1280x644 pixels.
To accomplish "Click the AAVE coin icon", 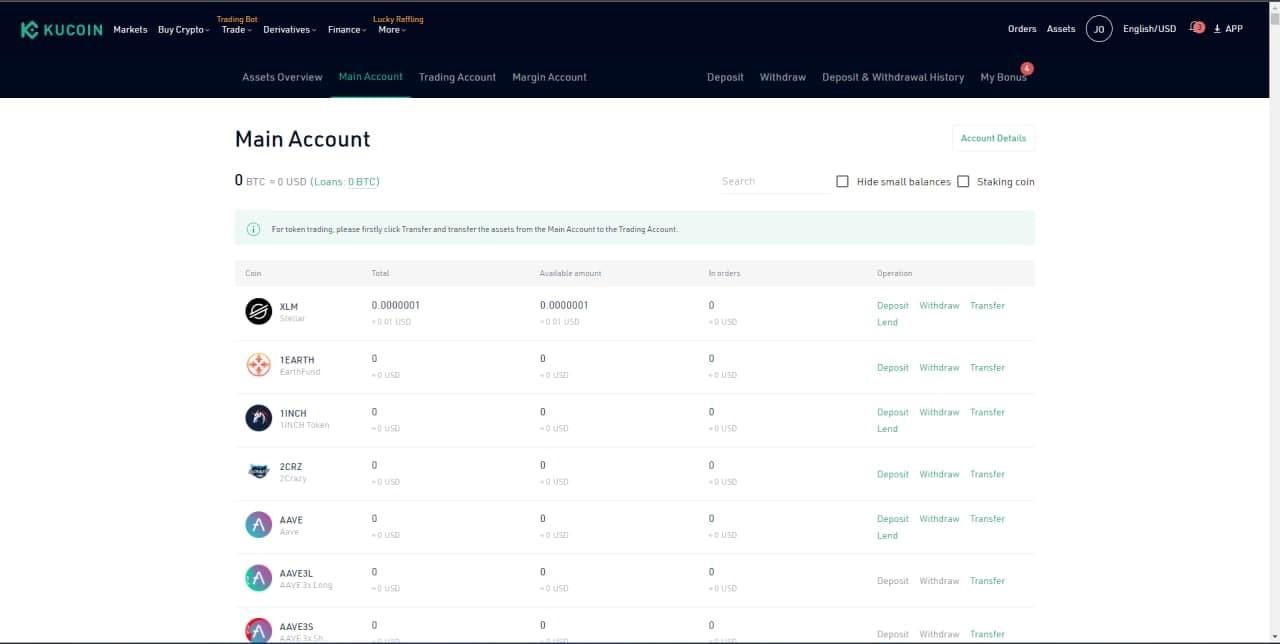I will (259, 525).
